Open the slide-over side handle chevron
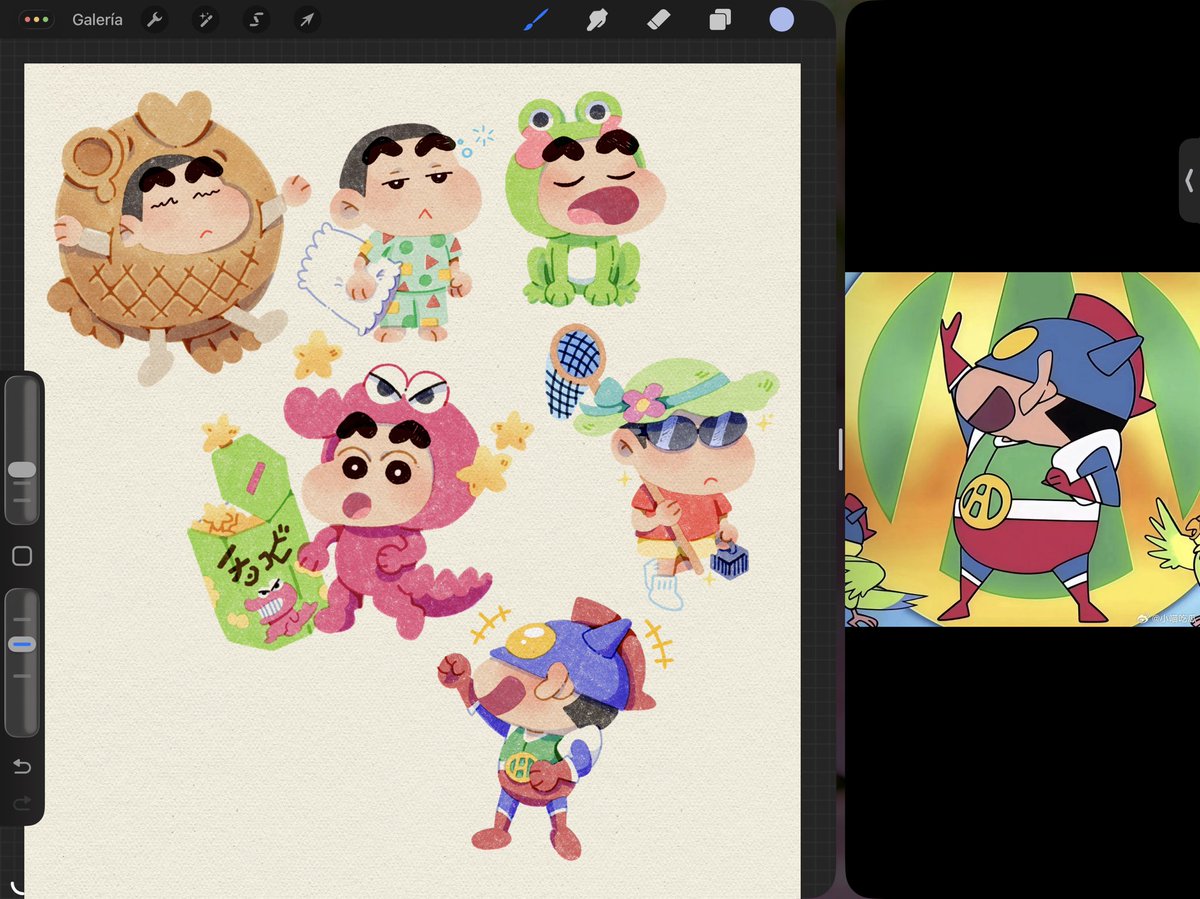Viewport: 1200px width, 899px height. [1189, 181]
